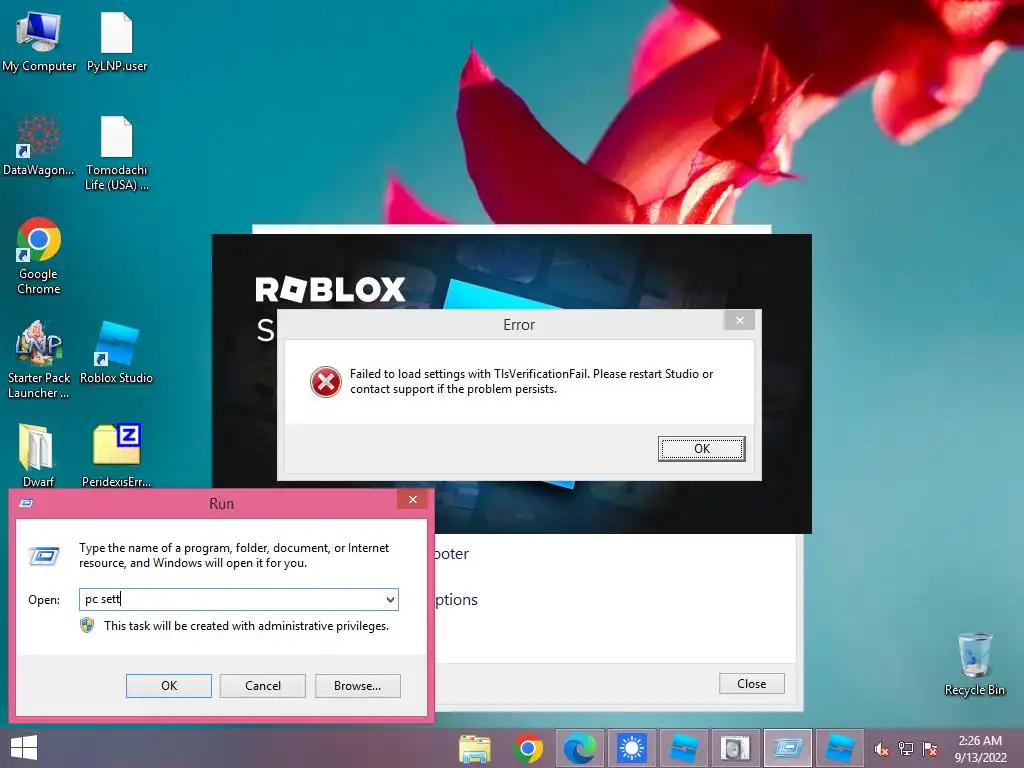Open the sun icon taskbar app
This screenshot has height=768, width=1024.
pos(632,748)
